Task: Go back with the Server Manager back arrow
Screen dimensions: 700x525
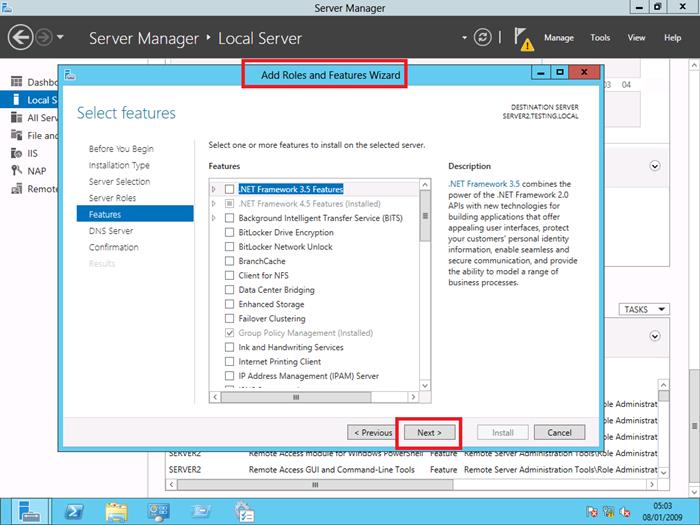Action: tap(20, 38)
